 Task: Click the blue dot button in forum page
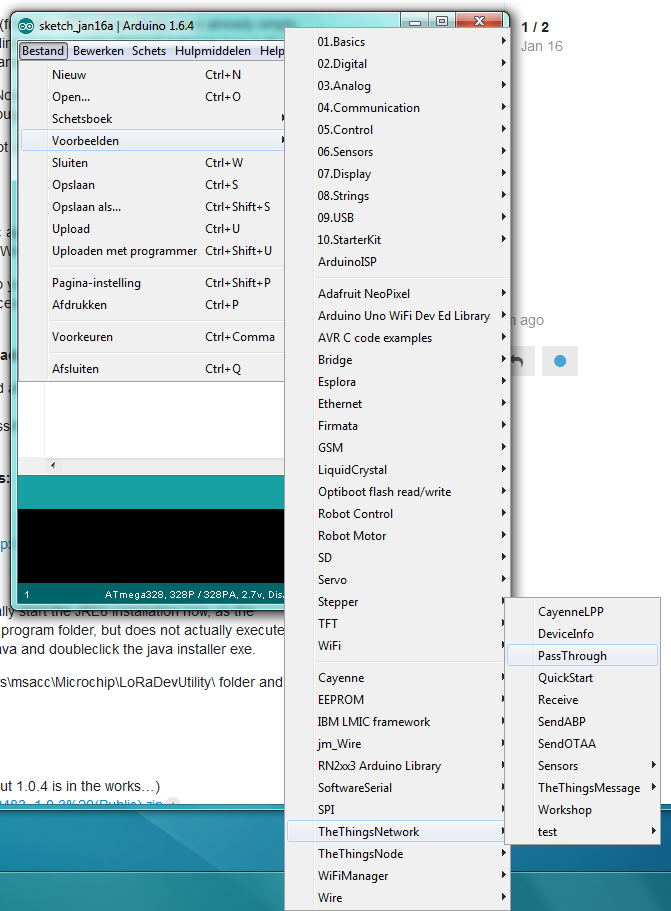[560, 361]
